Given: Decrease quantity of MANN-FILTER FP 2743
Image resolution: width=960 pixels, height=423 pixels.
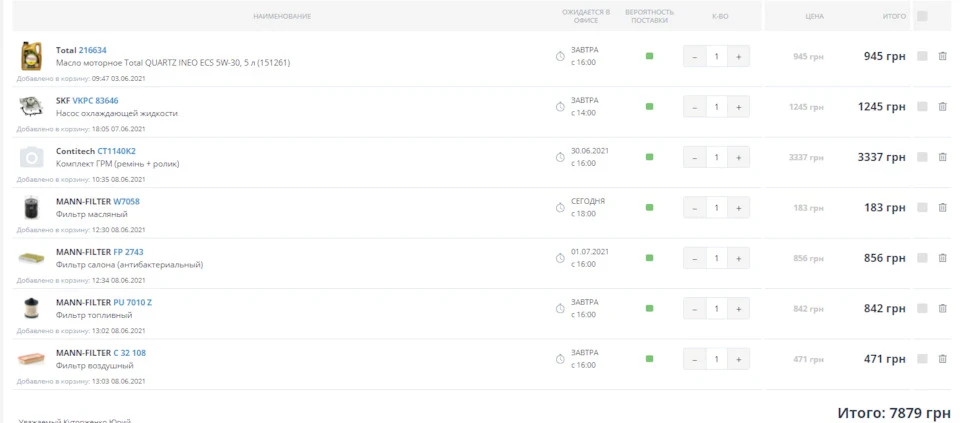Looking at the screenshot, I should pyautogui.click(x=694, y=258).
